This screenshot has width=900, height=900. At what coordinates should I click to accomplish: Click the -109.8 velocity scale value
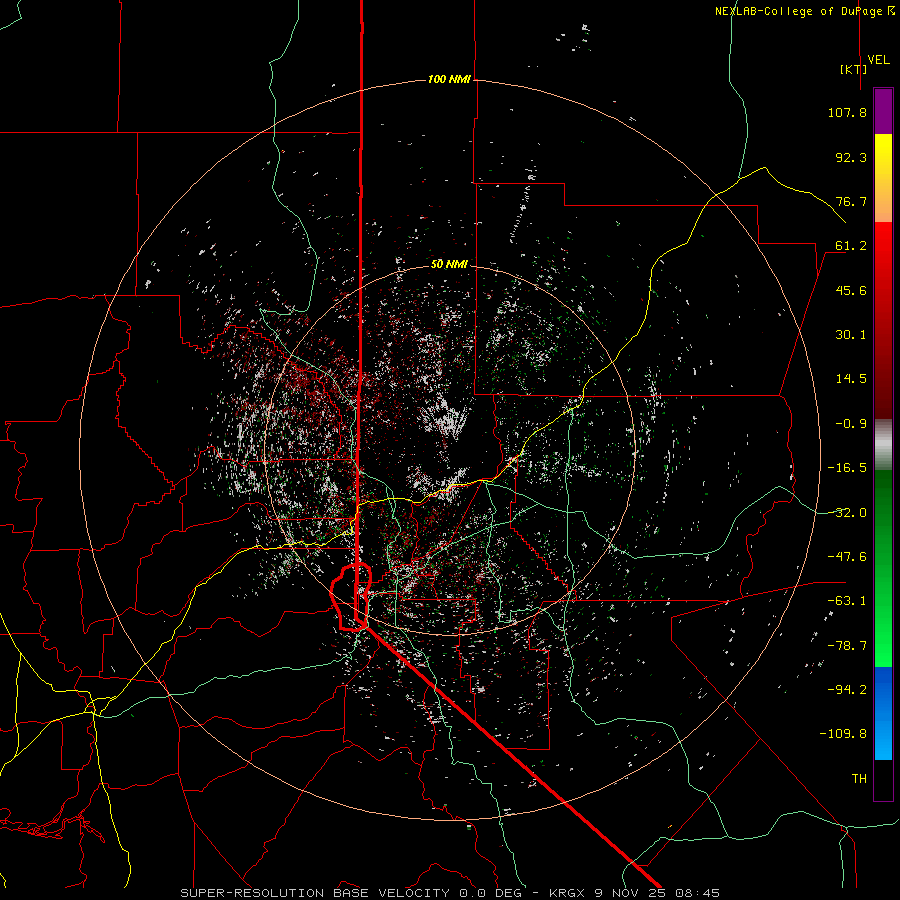tap(843, 734)
